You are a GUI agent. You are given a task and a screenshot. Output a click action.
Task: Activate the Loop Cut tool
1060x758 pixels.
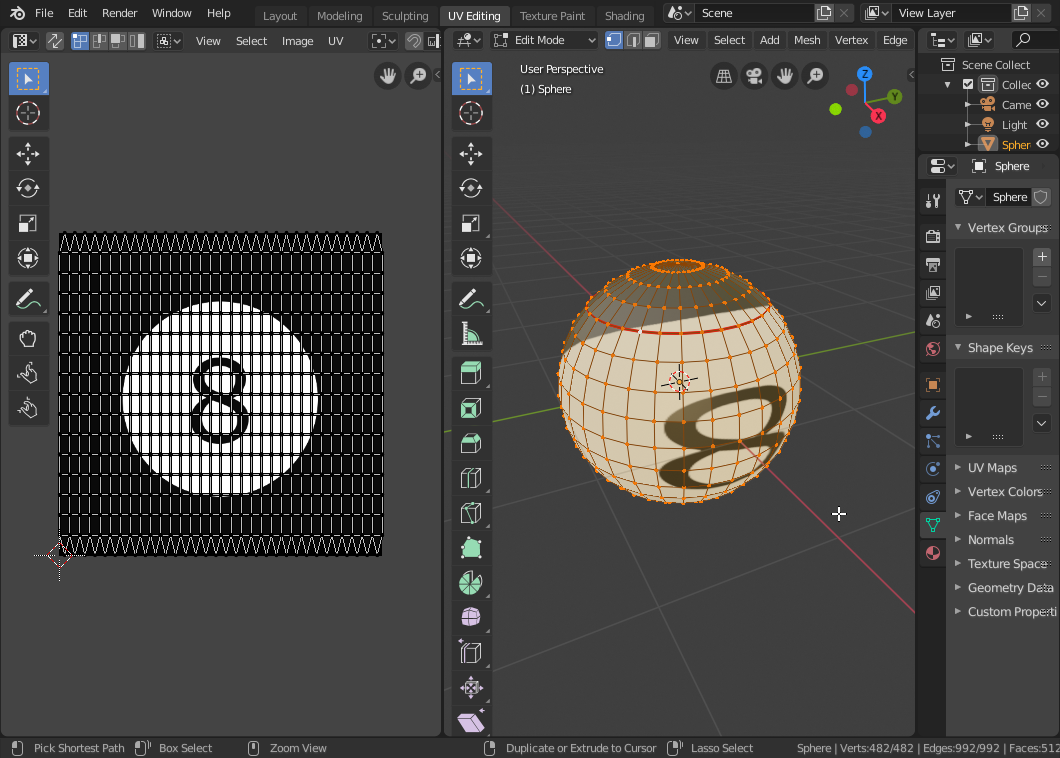[471, 478]
